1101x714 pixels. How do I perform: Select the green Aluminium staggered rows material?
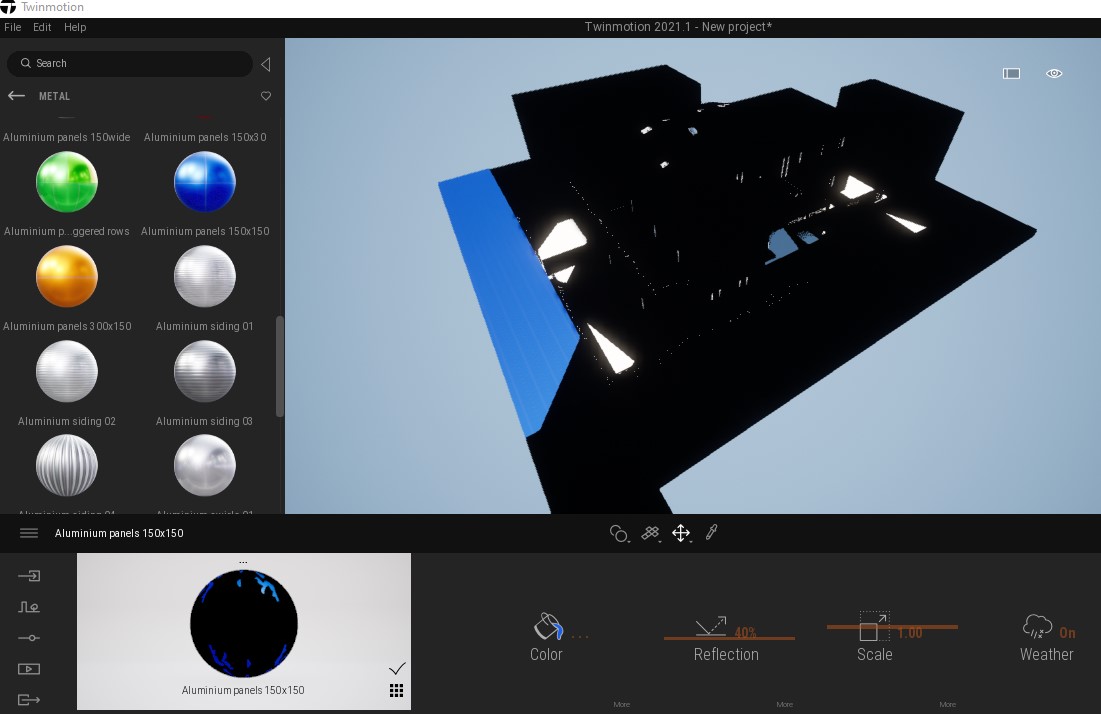click(x=67, y=182)
